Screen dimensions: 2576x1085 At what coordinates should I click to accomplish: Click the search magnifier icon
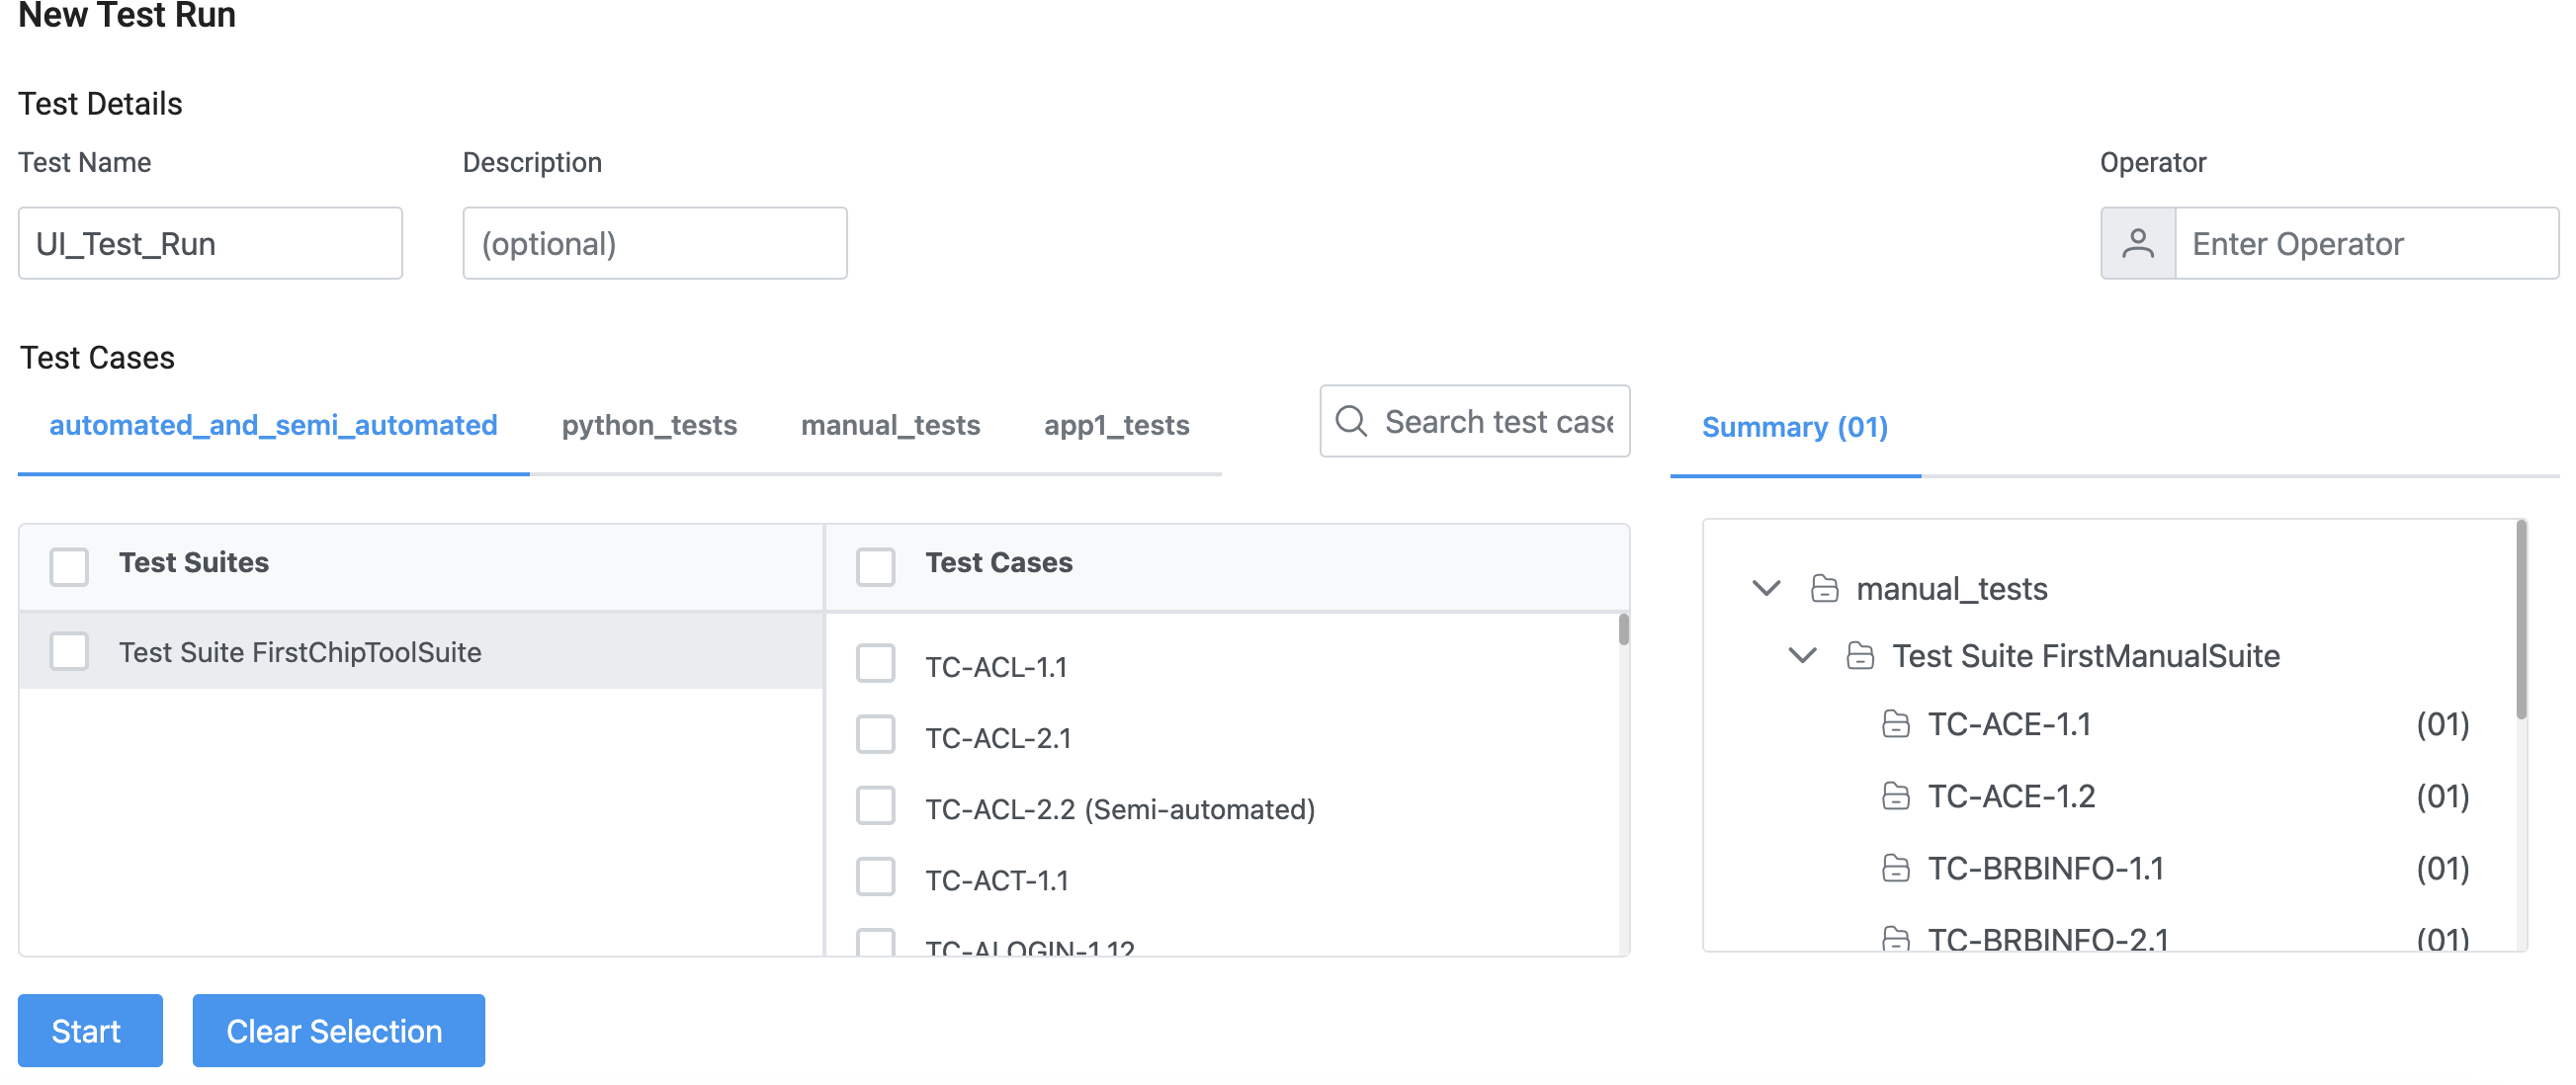pyautogui.click(x=1351, y=421)
